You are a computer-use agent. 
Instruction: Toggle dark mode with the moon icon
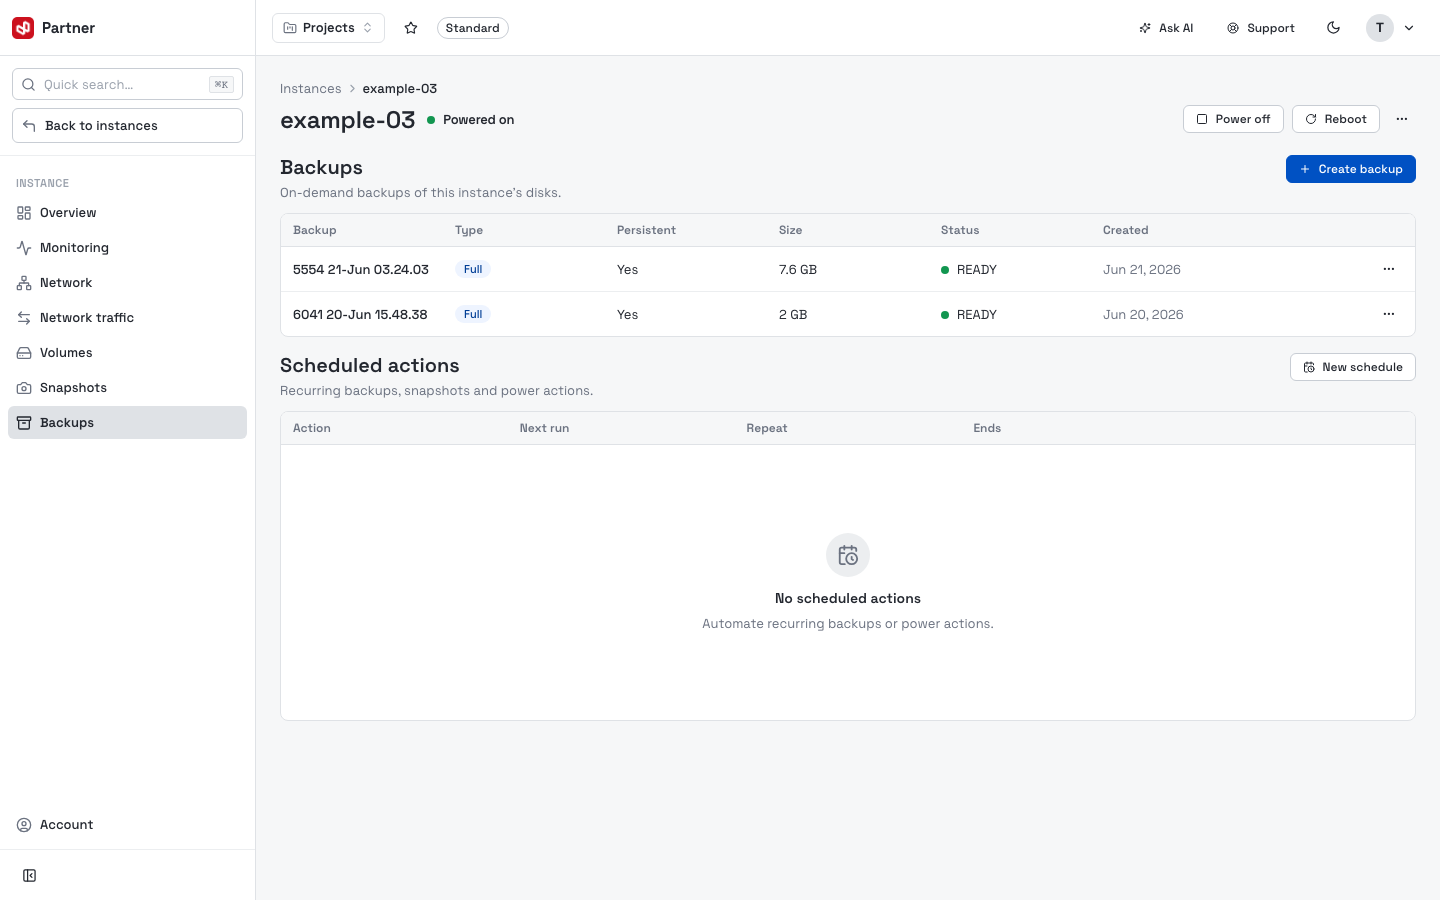1333,28
